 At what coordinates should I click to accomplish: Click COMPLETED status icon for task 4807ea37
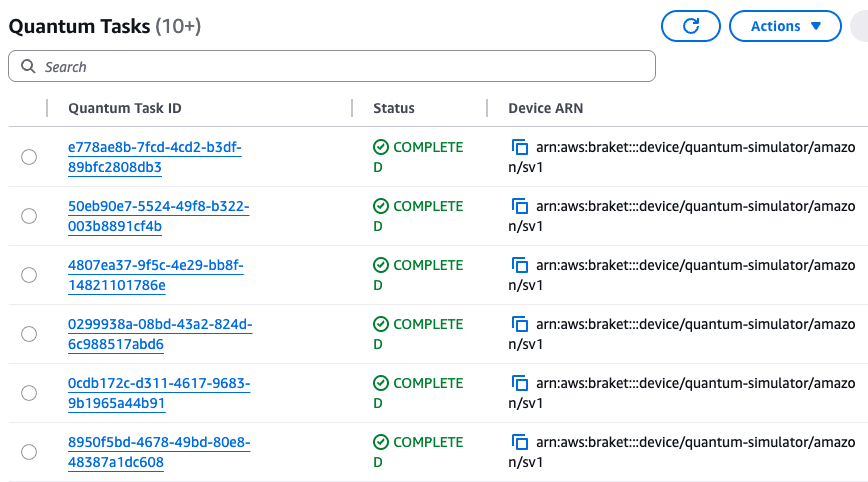[x=381, y=265]
